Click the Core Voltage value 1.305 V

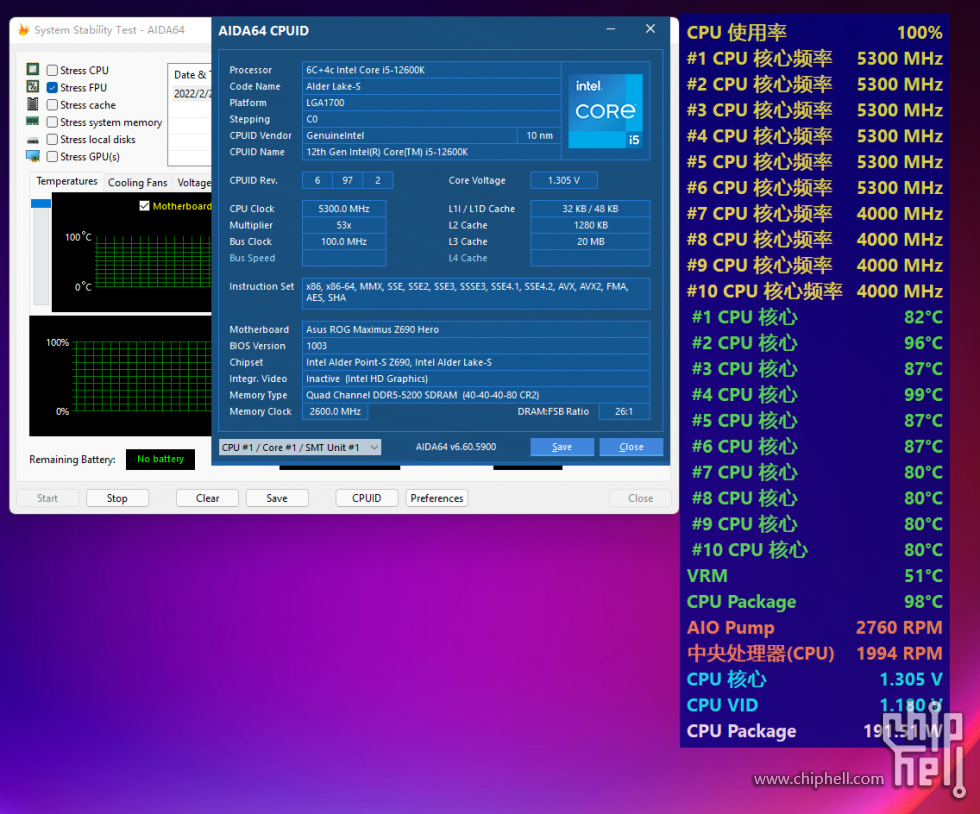pos(564,180)
